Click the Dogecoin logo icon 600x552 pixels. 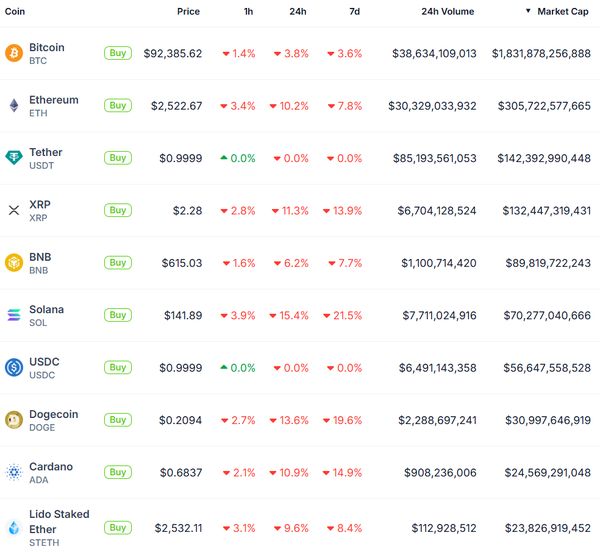(x=14, y=420)
